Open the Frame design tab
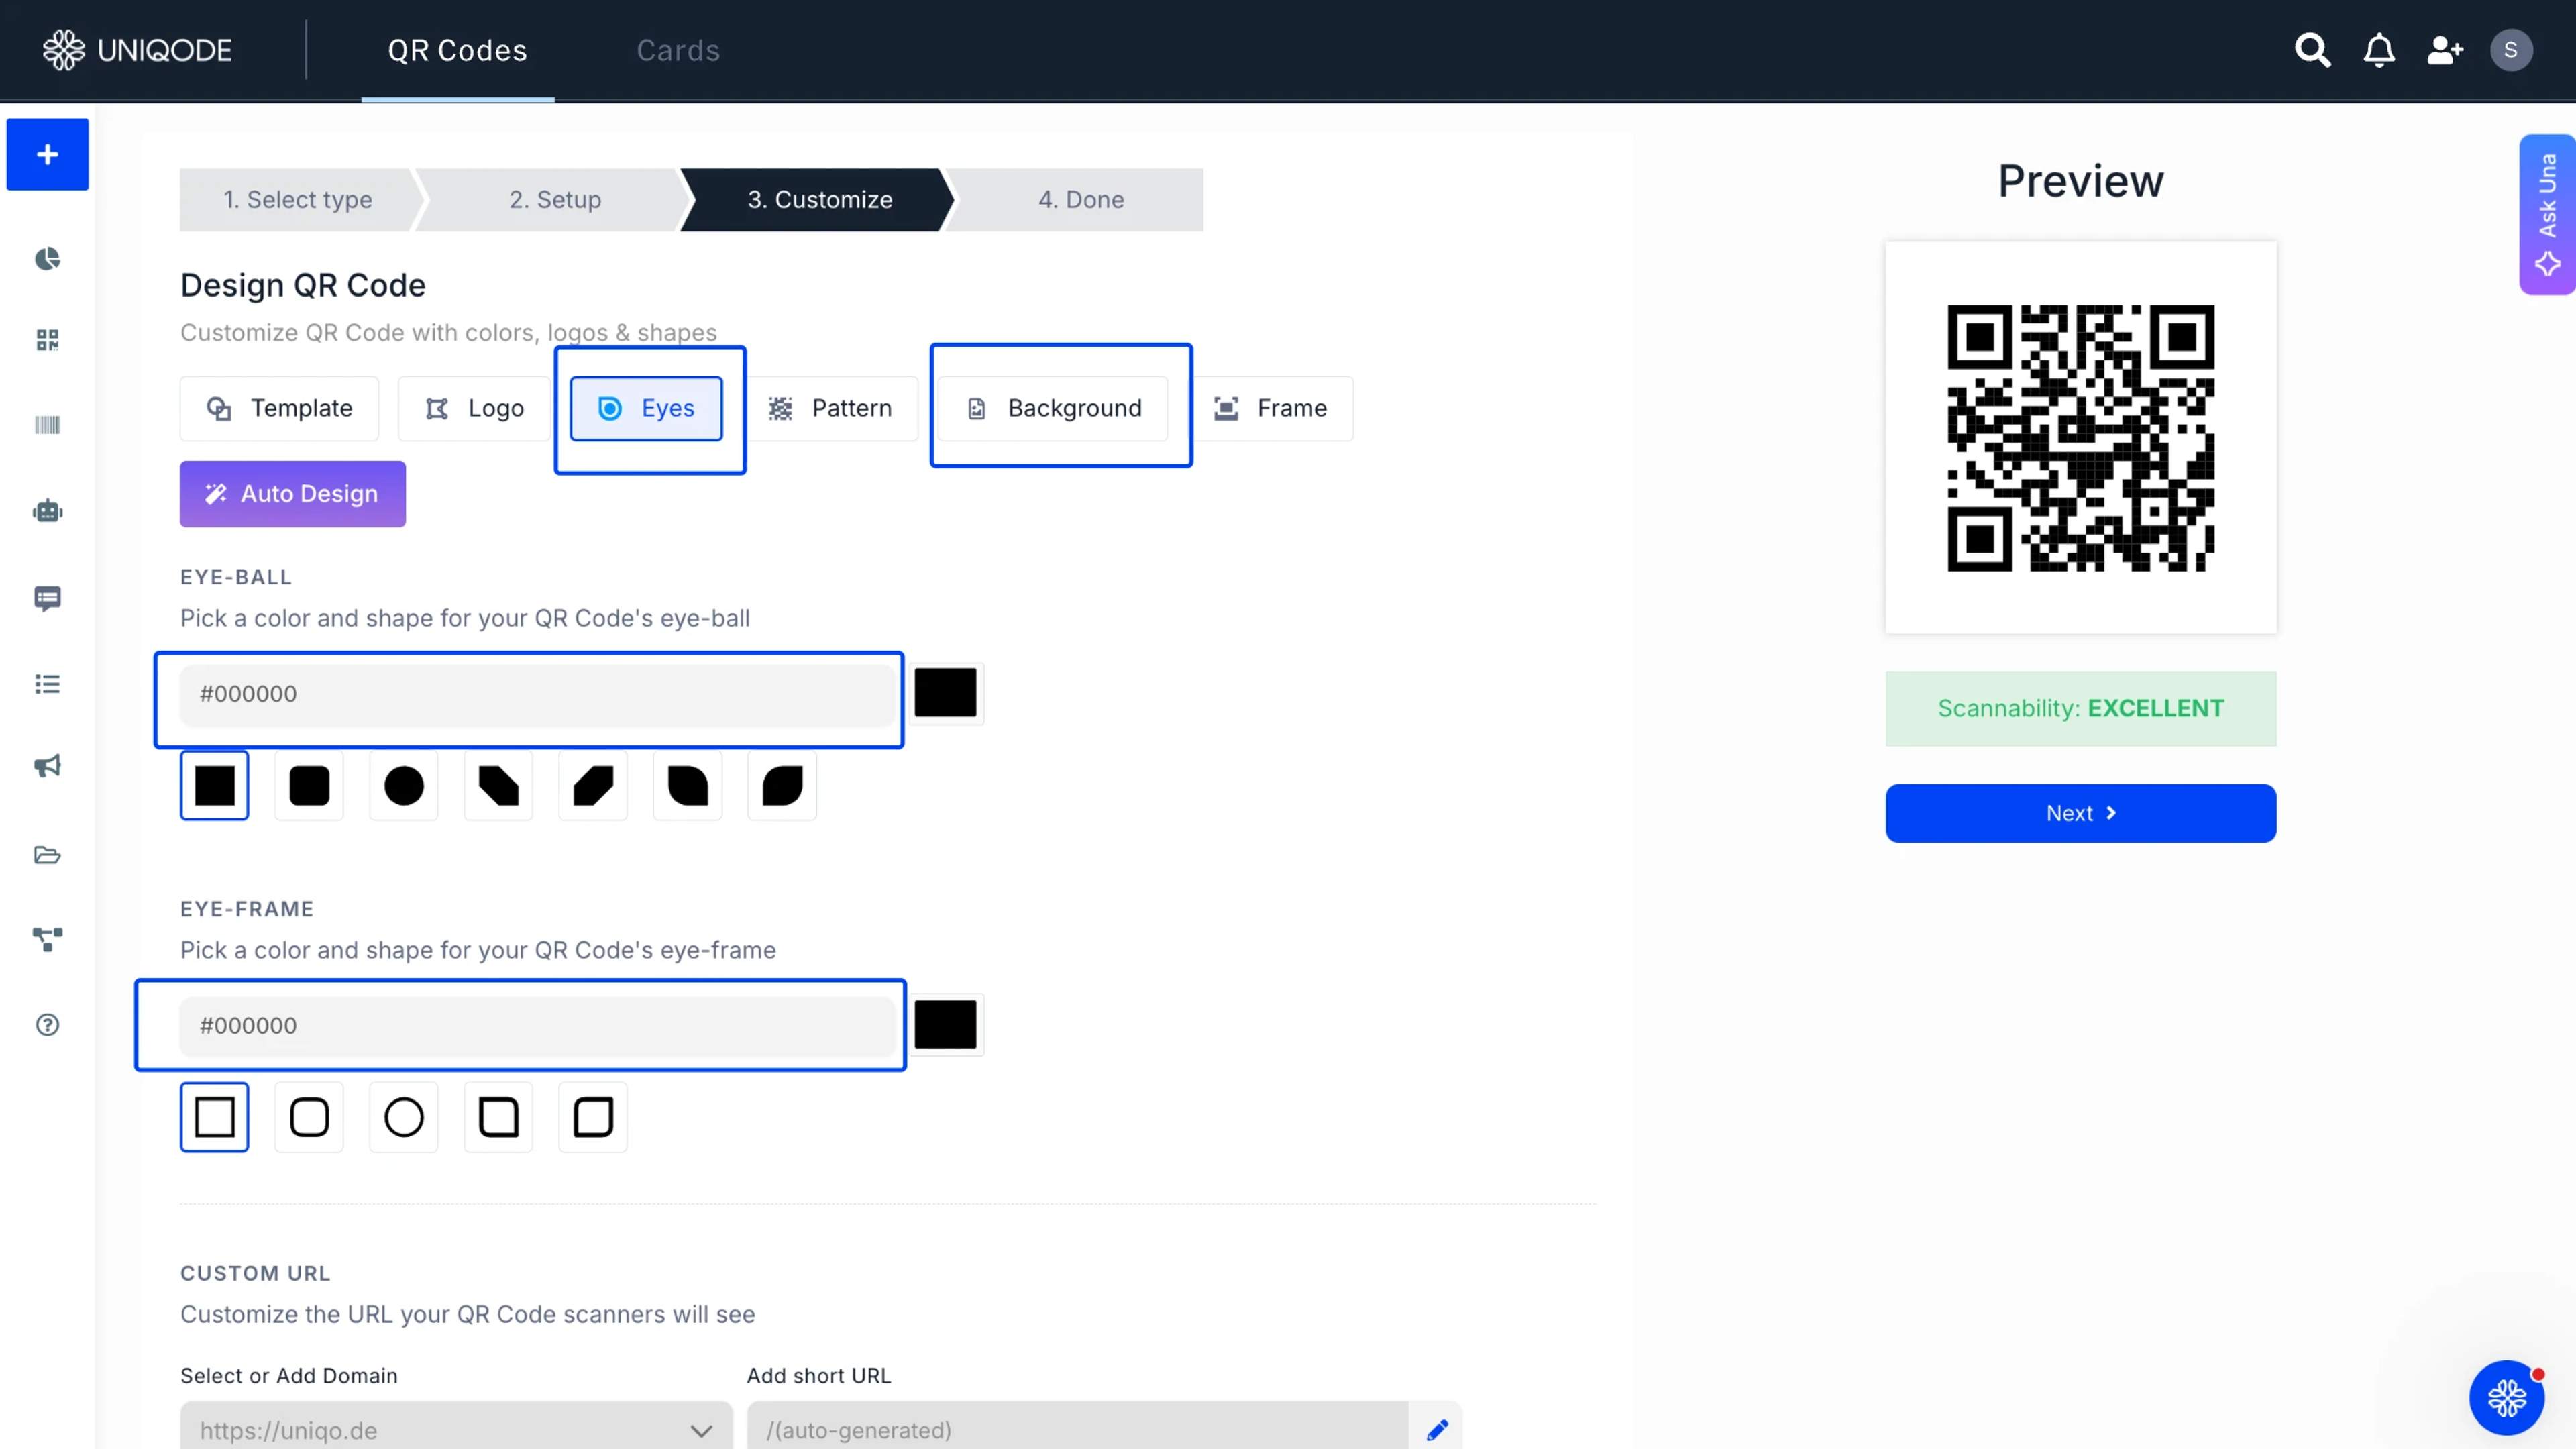Viewport: 2576px width, 1449px height. coord(1270,408)
